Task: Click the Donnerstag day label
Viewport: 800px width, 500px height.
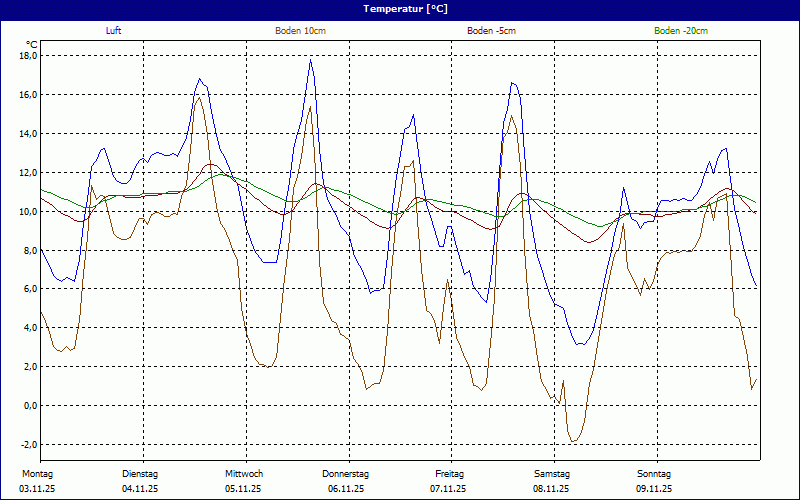Action: (x=345, y=474)
